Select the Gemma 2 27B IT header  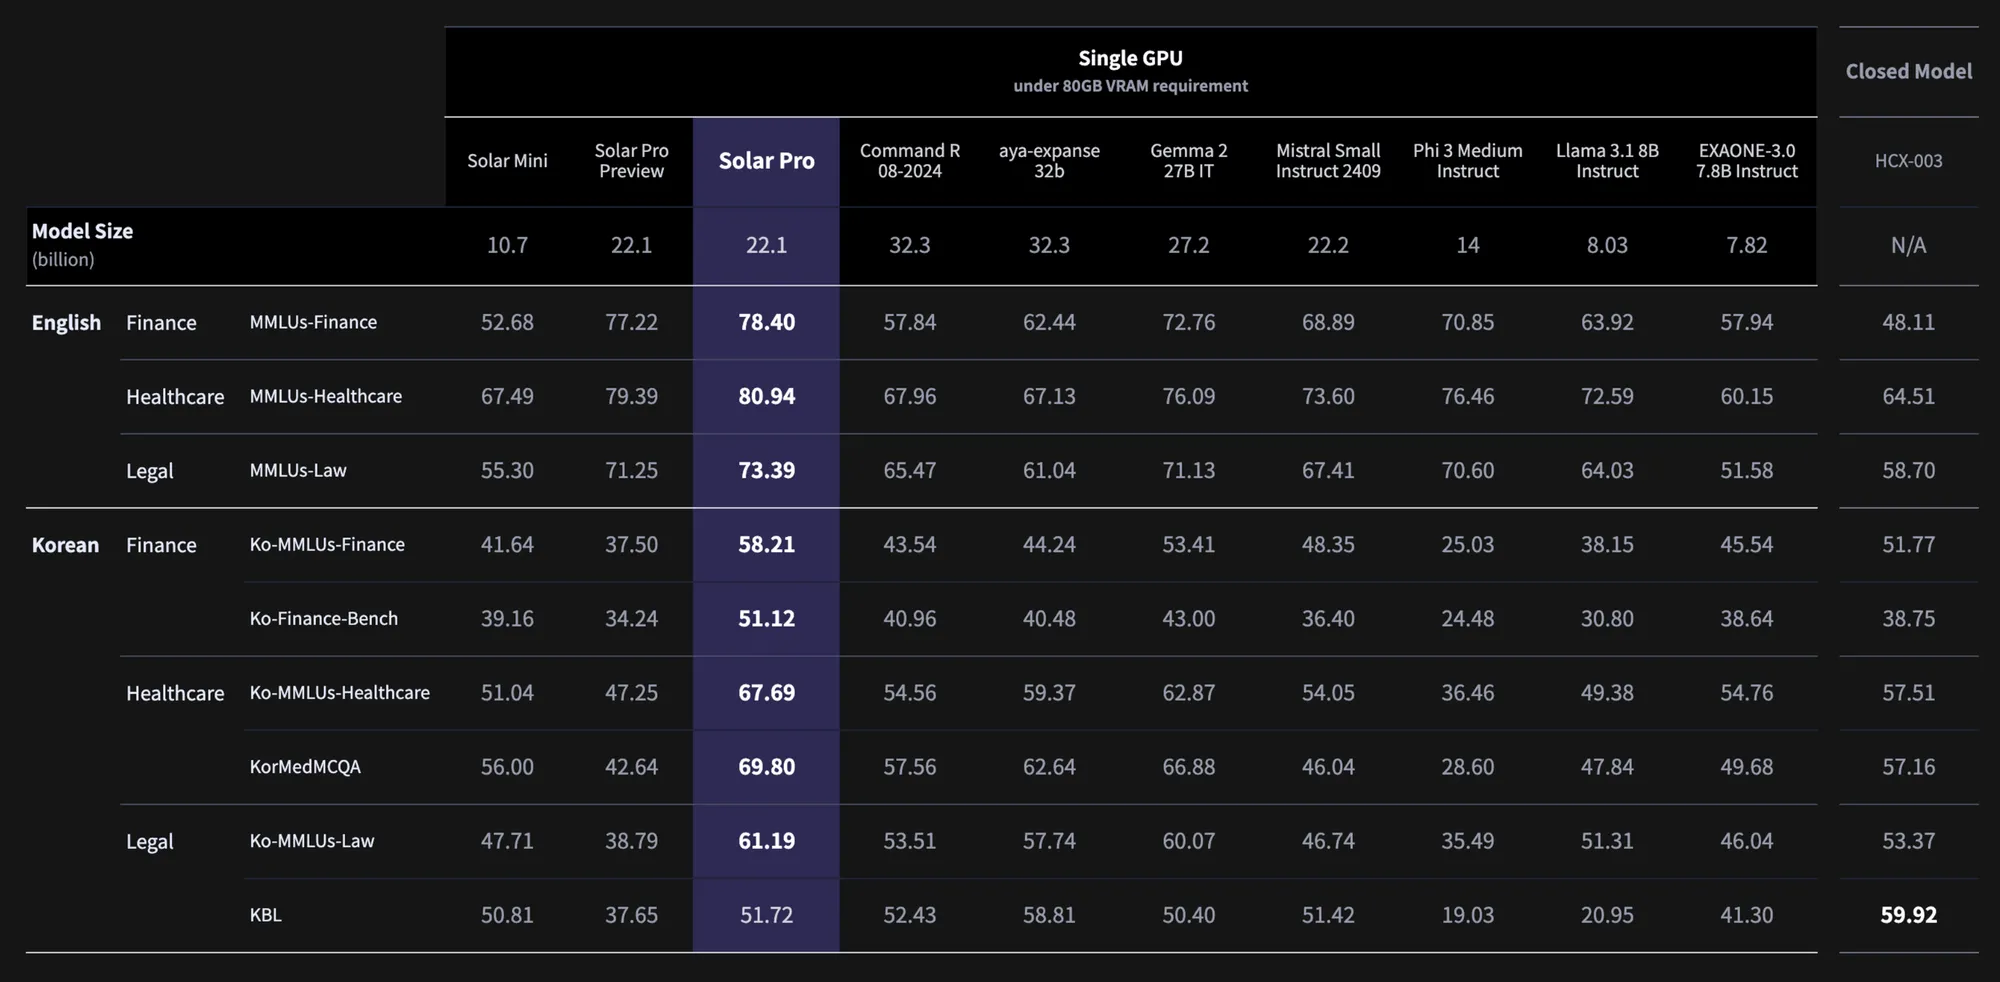(x=1188, y=161)
